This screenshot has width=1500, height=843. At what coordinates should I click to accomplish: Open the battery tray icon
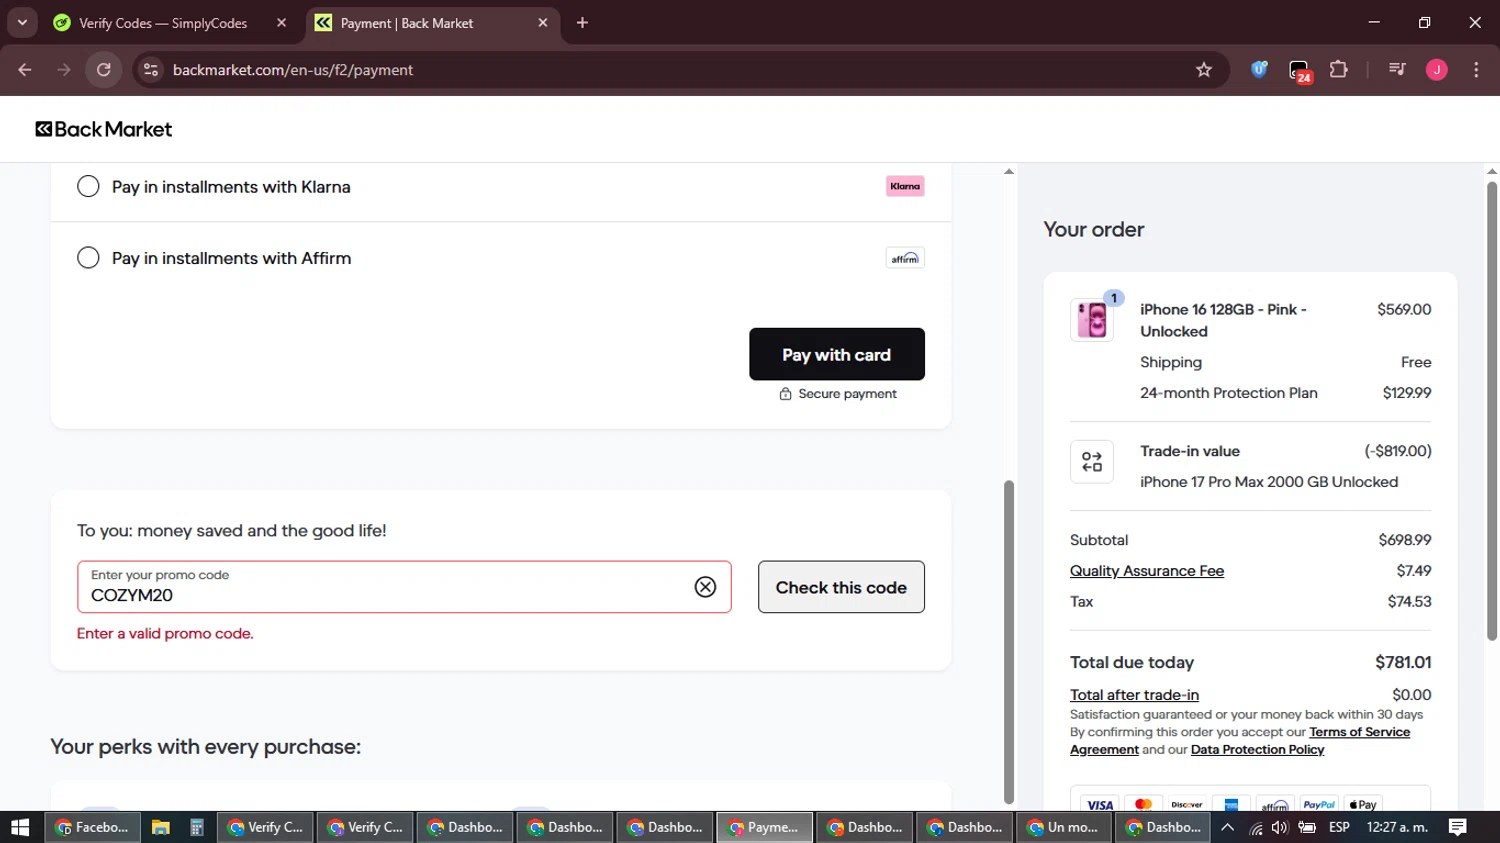click(x=1307, y=827)
